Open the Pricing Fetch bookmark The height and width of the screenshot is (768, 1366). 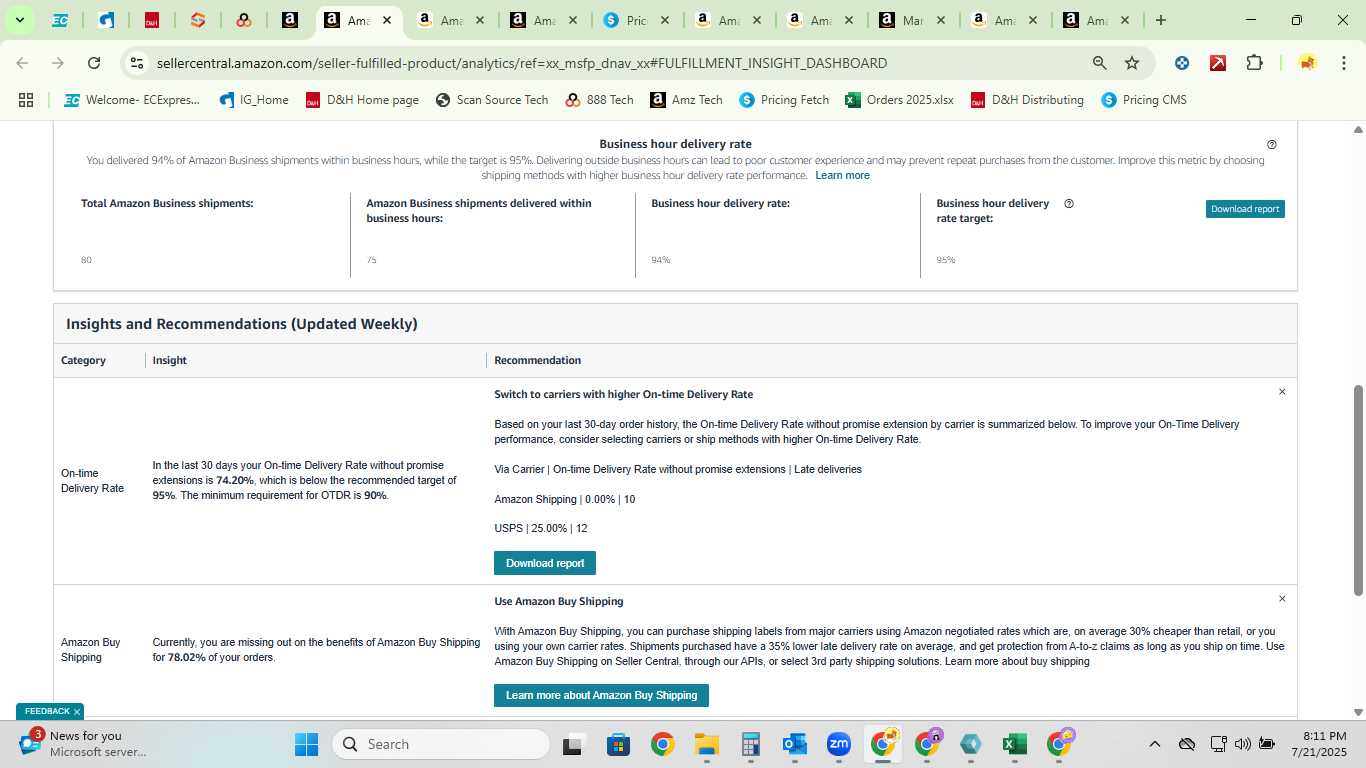(784, 100)
